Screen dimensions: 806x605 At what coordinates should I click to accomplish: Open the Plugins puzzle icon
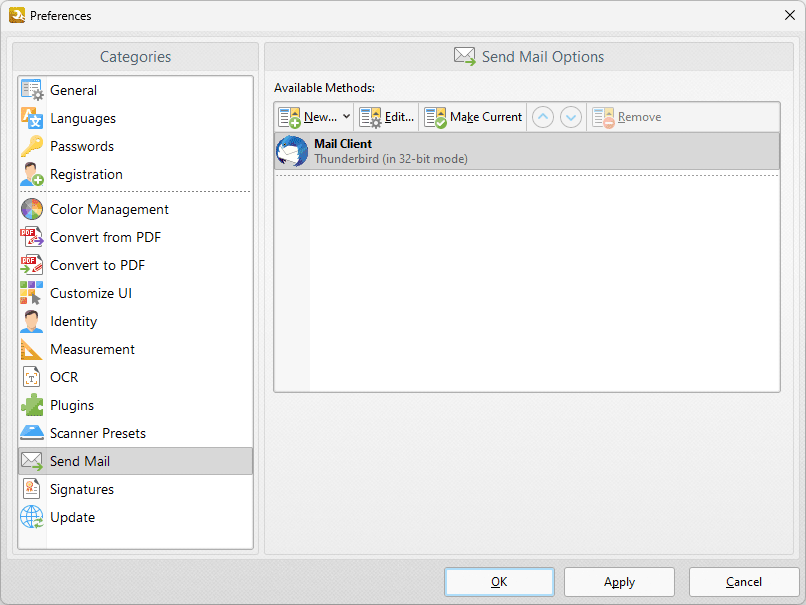point(32,405)
